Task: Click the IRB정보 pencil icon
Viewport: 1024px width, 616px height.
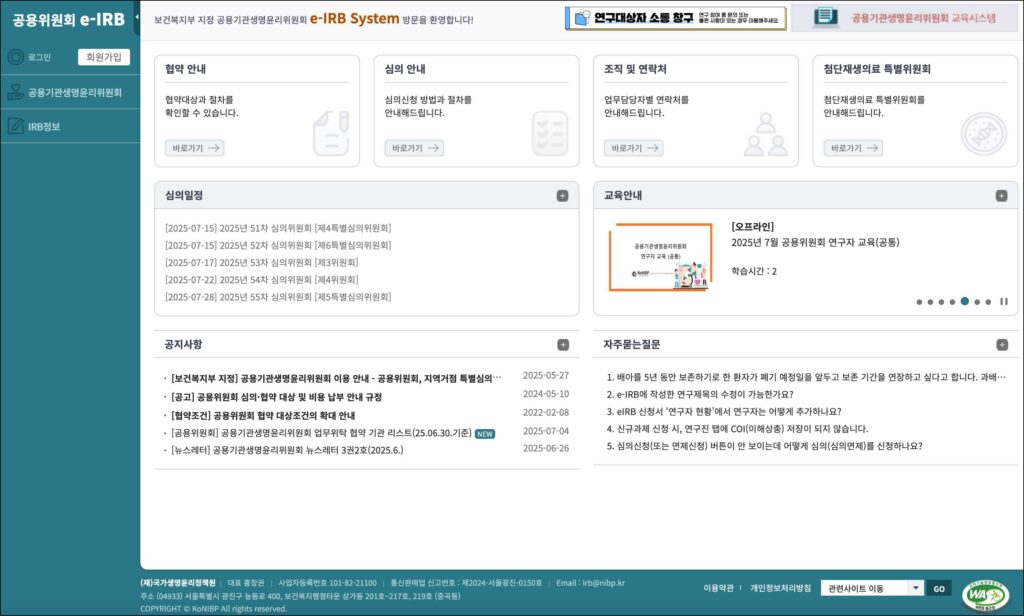Action: [x=16, y=126]
